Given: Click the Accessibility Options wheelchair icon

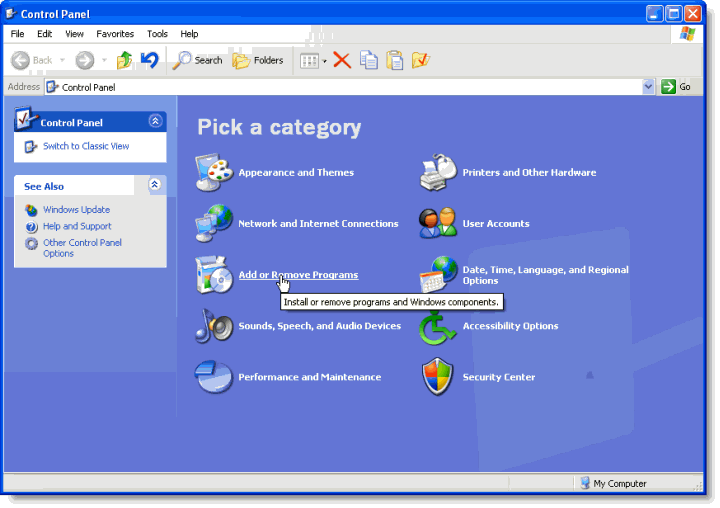Looking at the screenshot, I should [x=438, y=327].
